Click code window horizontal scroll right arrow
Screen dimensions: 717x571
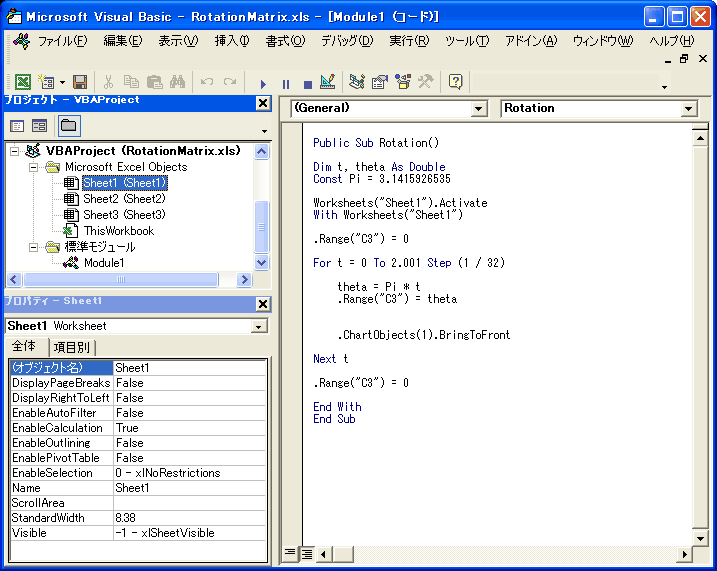[684, 555]
